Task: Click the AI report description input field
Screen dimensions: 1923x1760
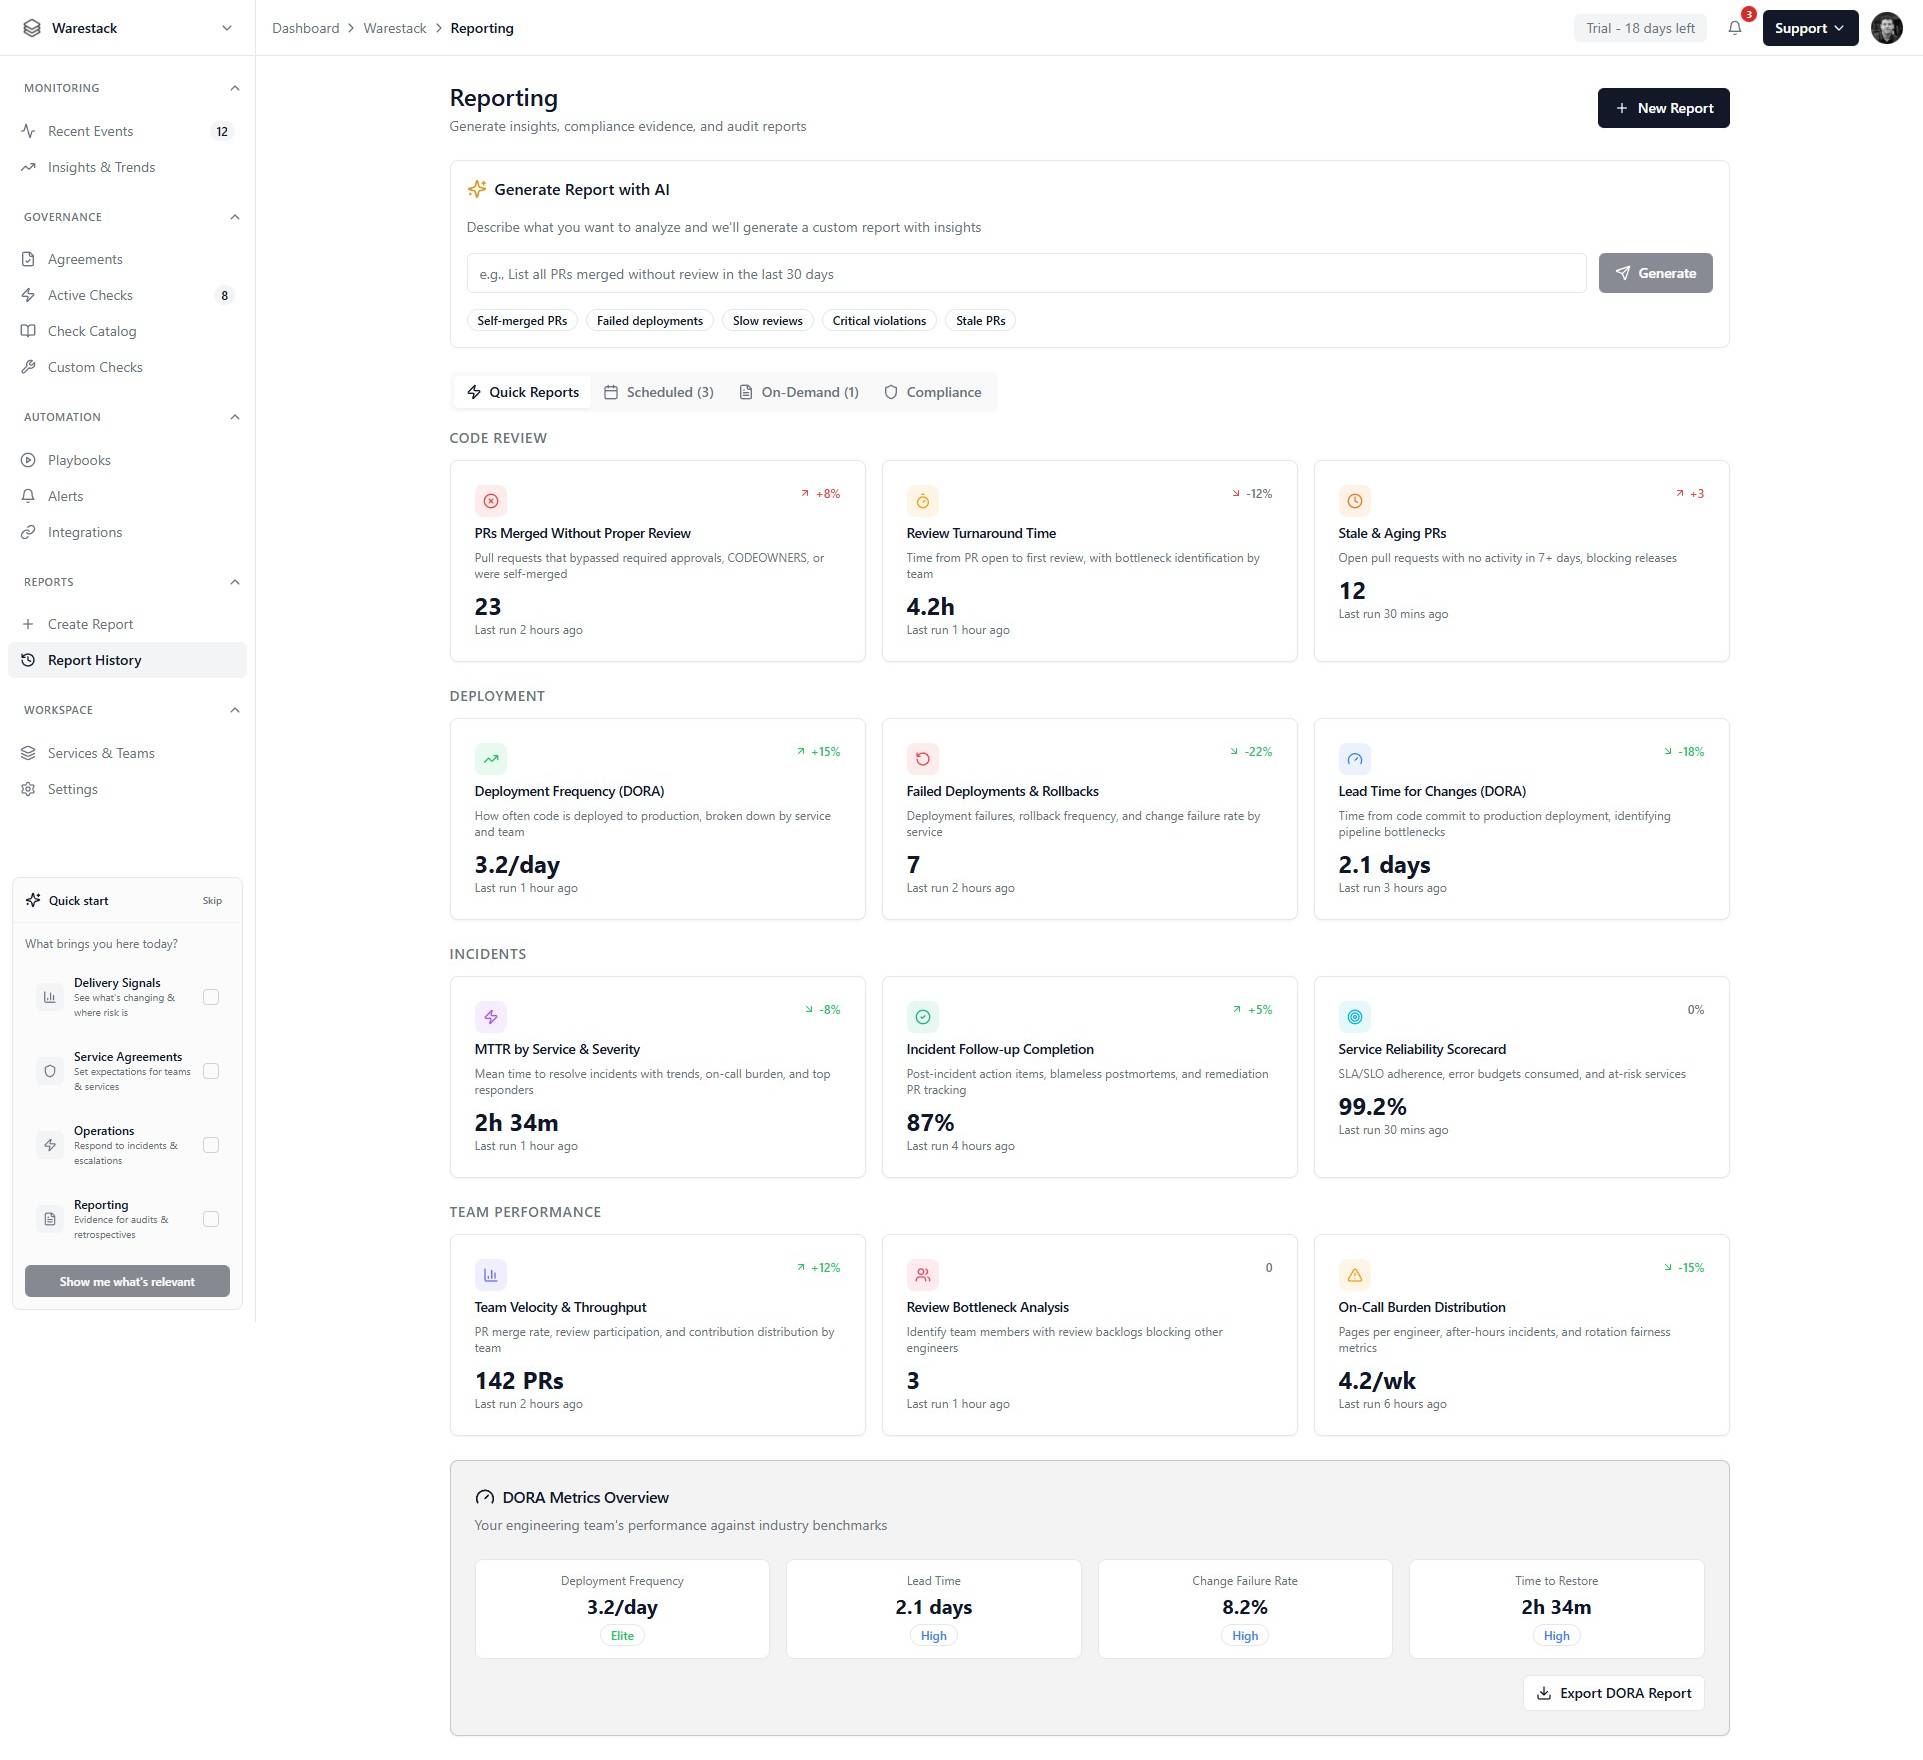Action: click(1024, 273)
